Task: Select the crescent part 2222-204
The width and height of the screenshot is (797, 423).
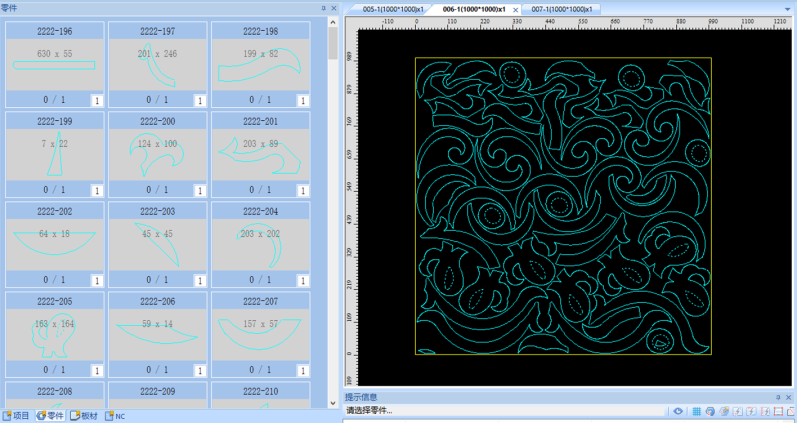Action: 261,245
